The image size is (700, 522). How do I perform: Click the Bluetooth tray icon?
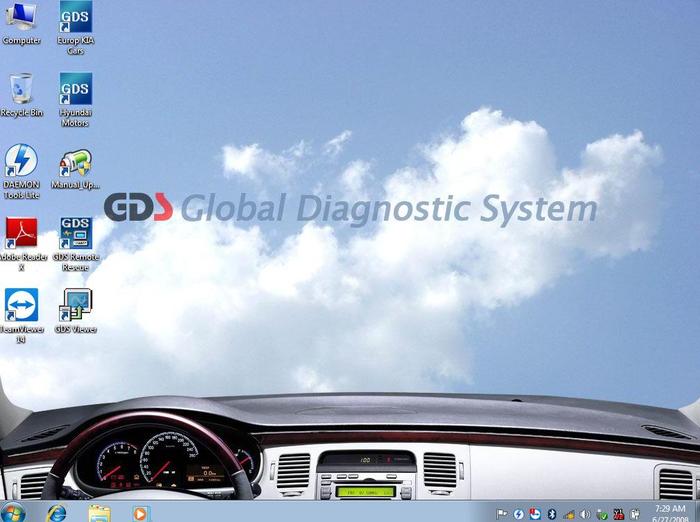(x=550, y=514)
